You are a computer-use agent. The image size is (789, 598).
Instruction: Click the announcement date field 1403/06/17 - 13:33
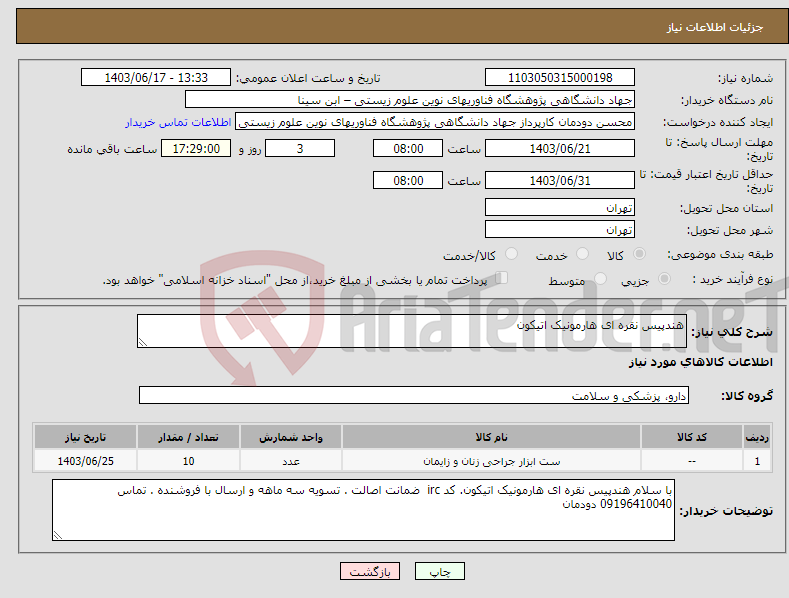click(156, 78)
